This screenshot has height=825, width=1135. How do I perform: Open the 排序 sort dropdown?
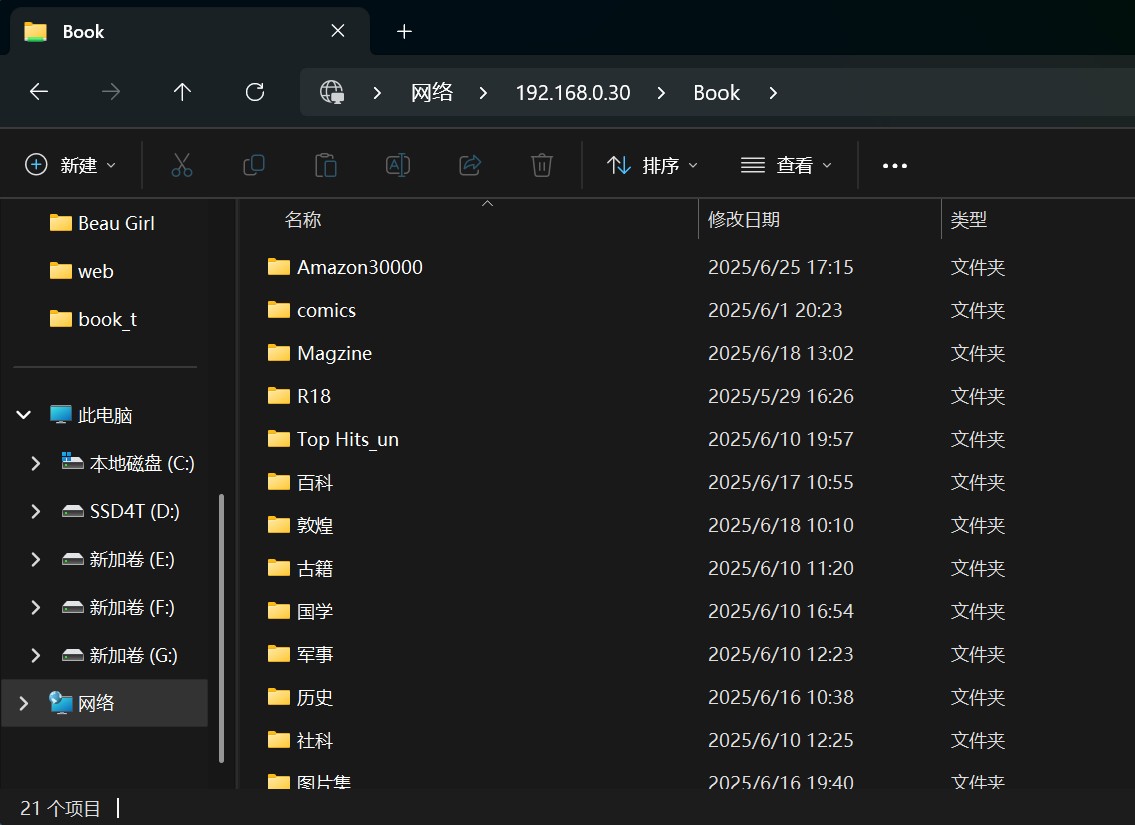(651, 165)
